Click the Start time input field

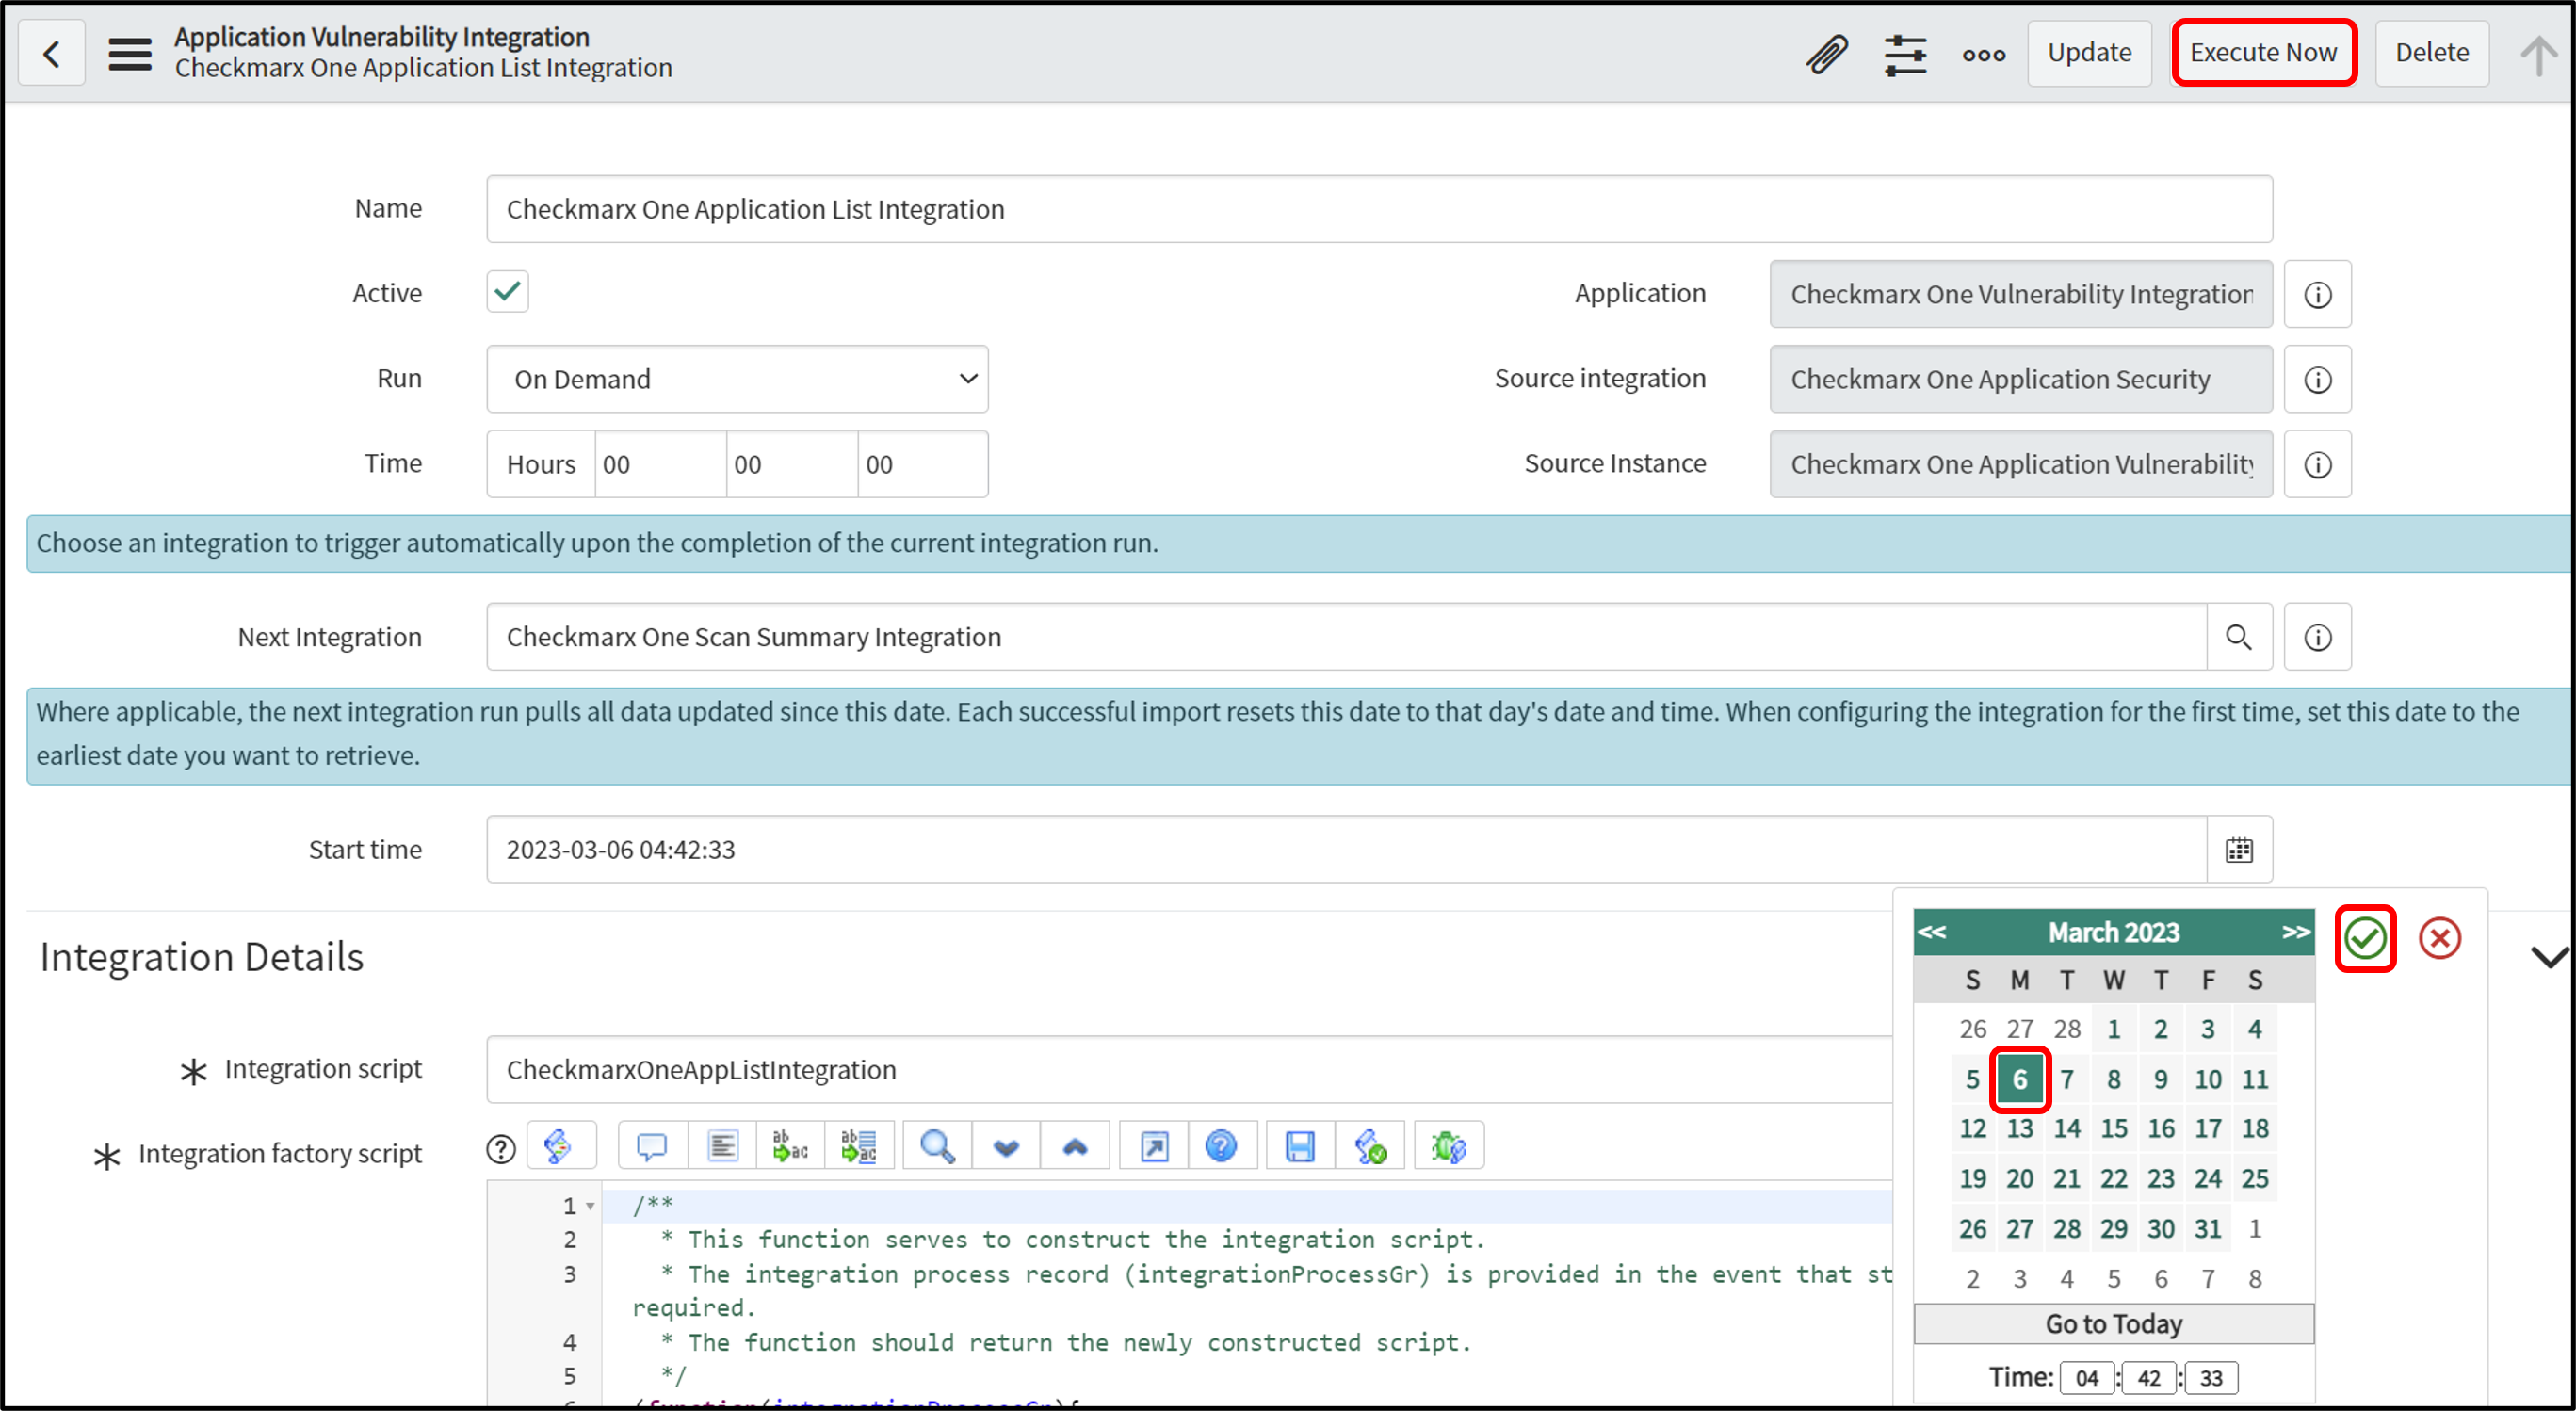point(1346,849)
